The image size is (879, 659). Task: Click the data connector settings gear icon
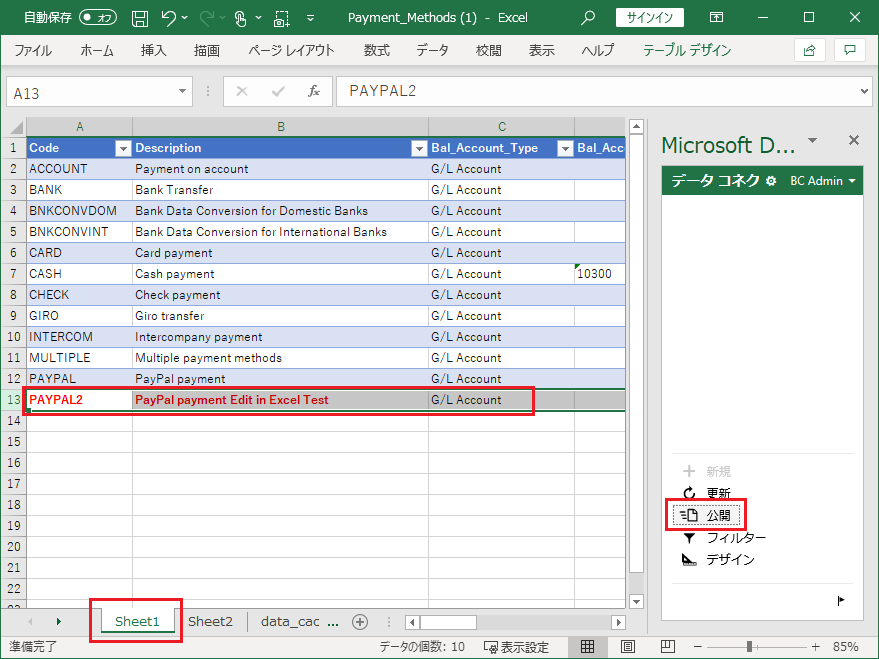[771, 181]
